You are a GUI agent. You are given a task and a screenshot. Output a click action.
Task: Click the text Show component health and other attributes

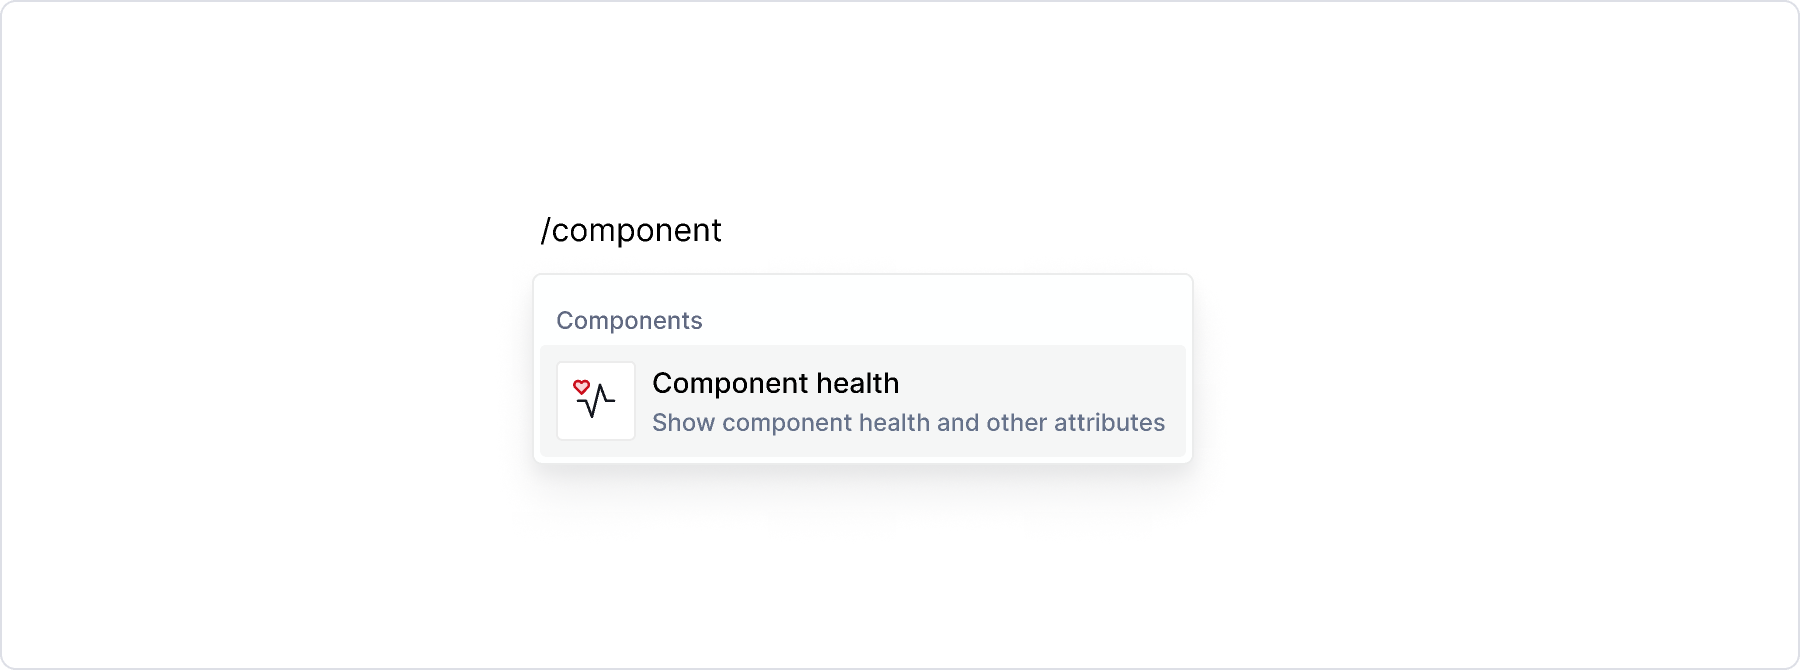(908, 422)
